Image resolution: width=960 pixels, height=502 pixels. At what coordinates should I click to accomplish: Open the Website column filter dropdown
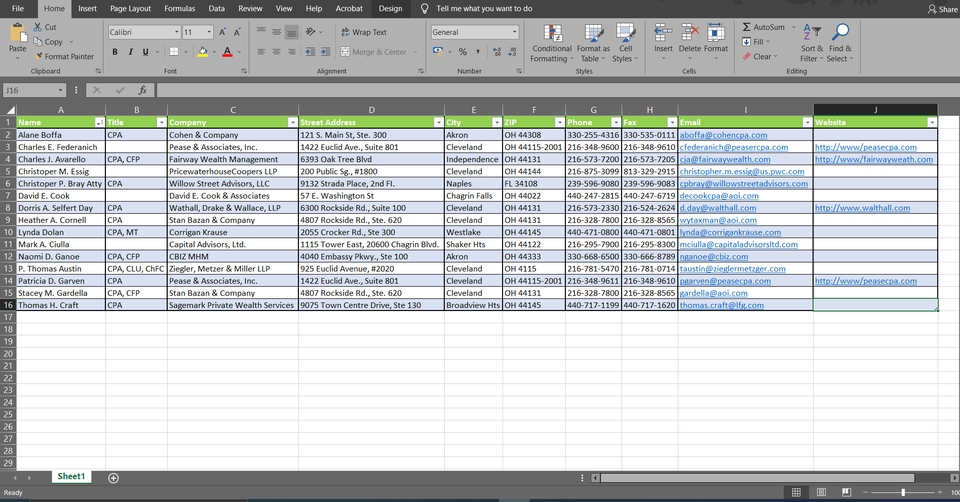(x=932, y=122)
